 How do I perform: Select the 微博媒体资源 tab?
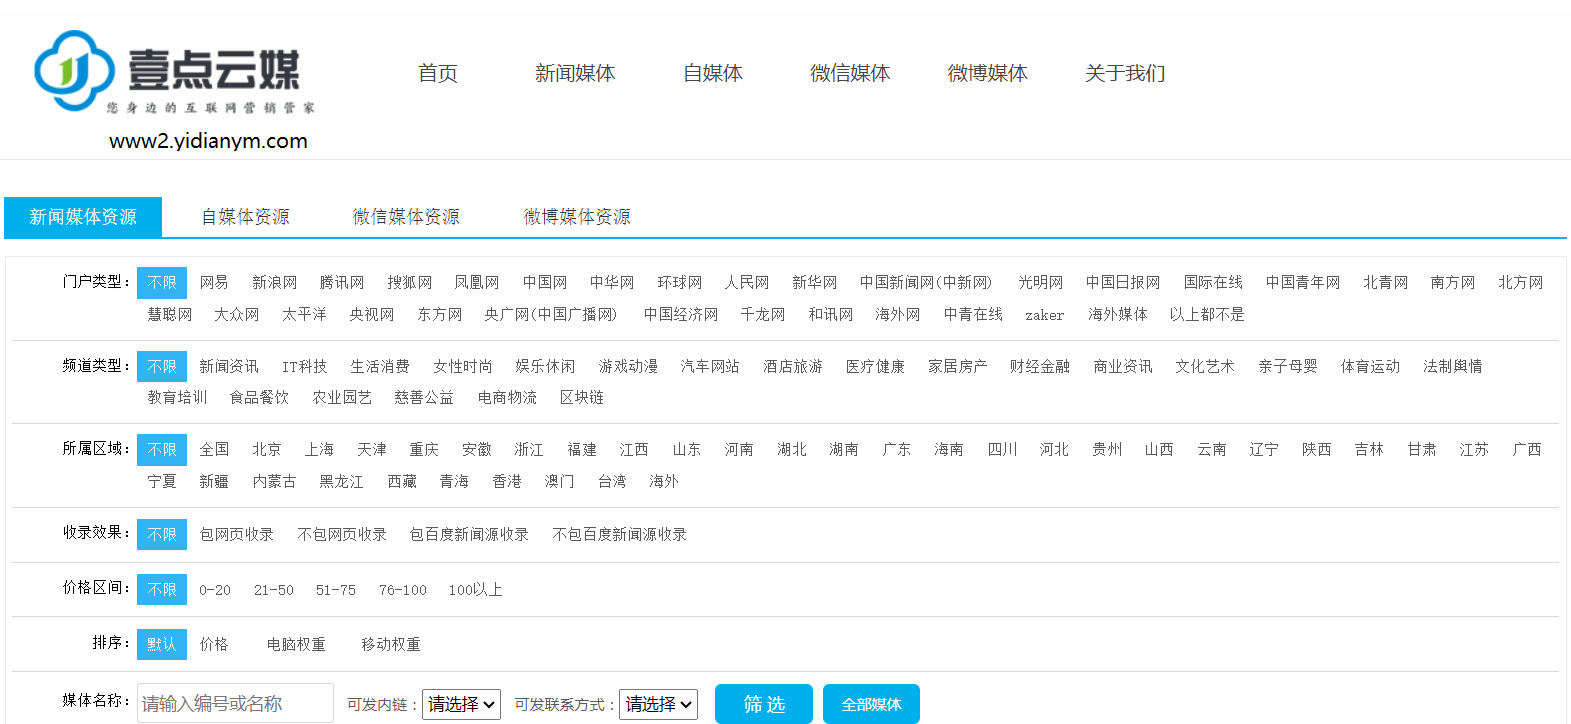(x=577, y=217)
